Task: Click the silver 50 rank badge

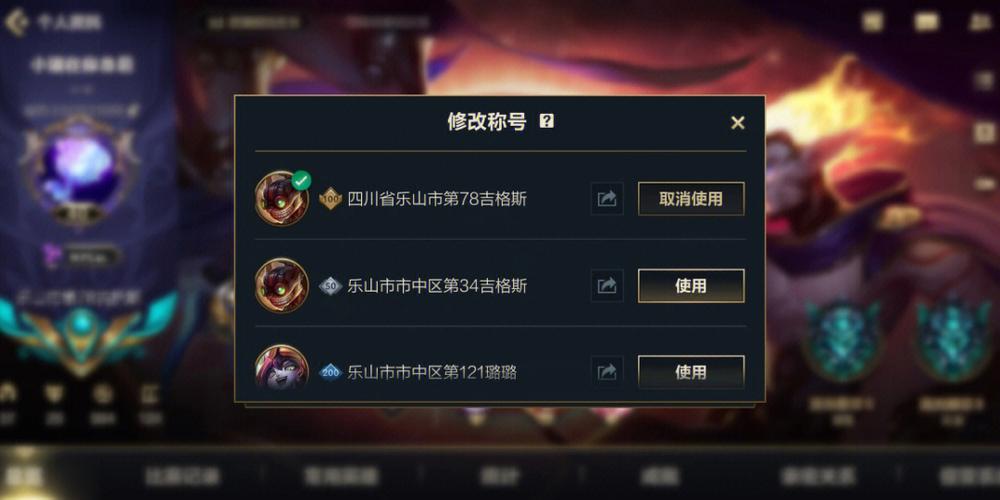Action: (330, 286)
